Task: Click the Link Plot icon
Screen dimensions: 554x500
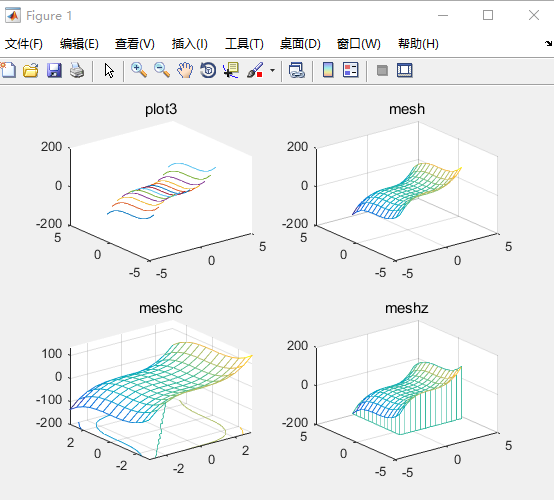Action: [296, 70]
